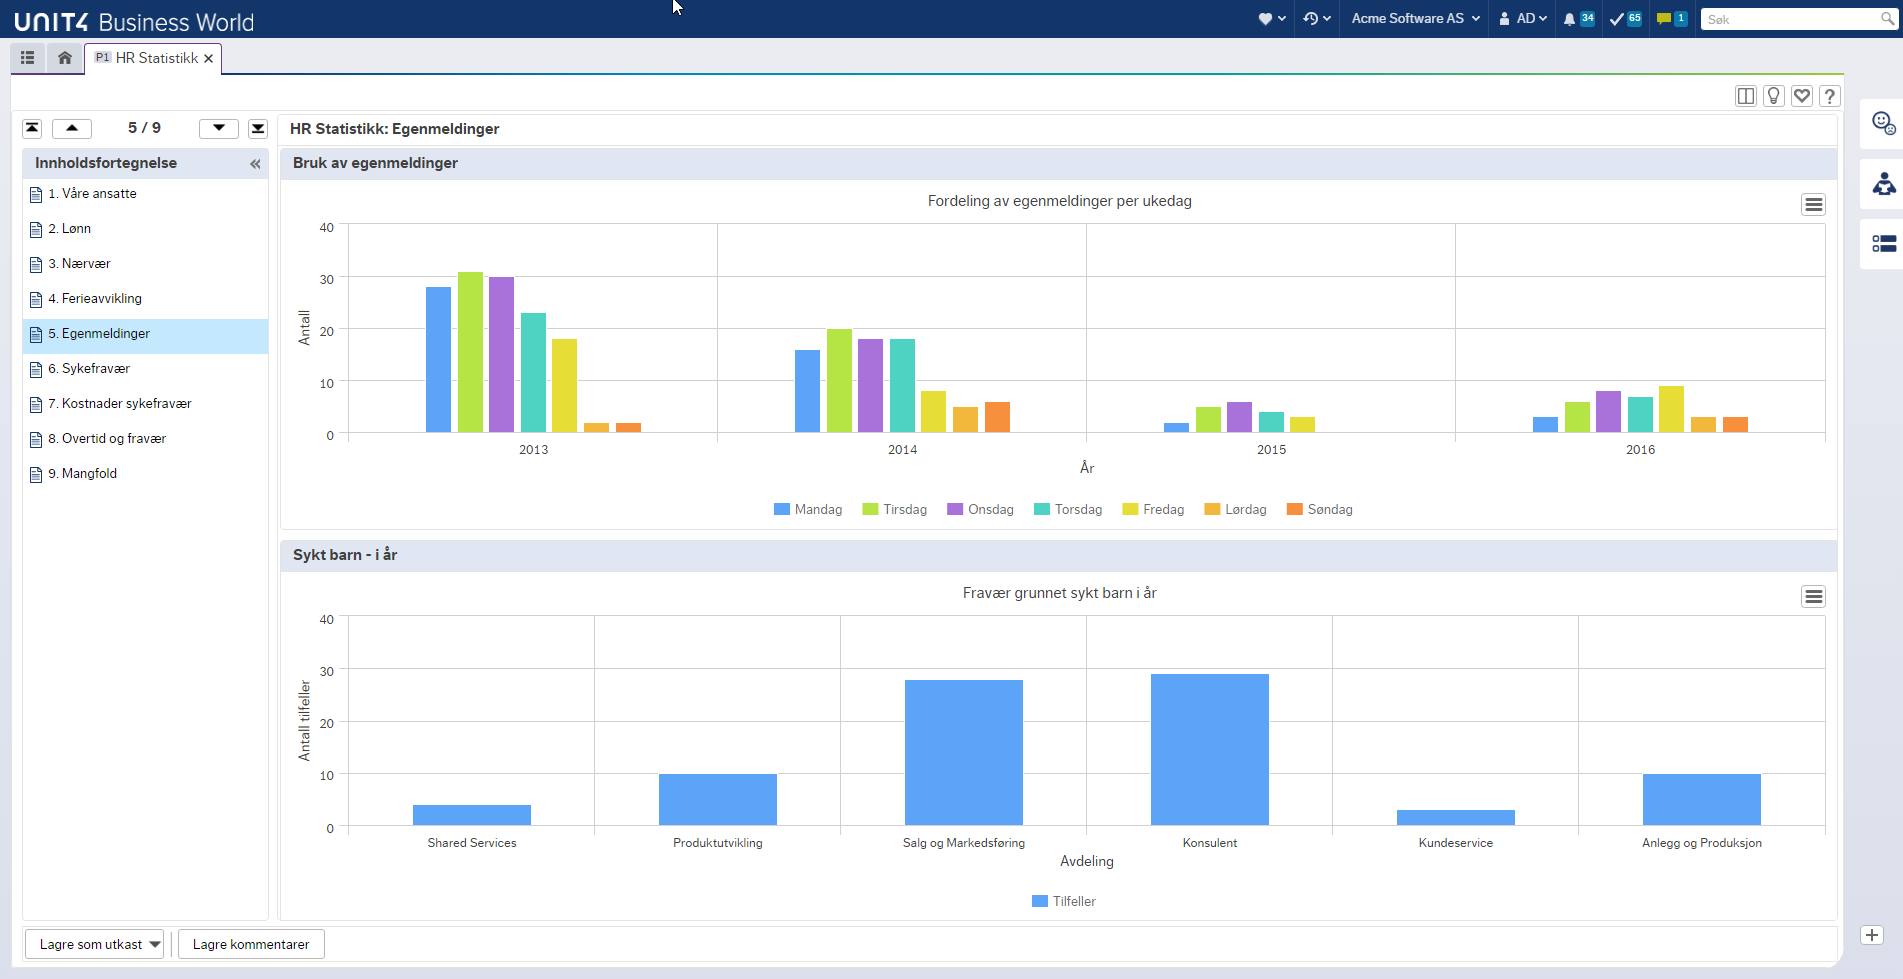The image size is (1903, 979).
Task: Jump to last page arrow
Action: (x=258, y=128)
